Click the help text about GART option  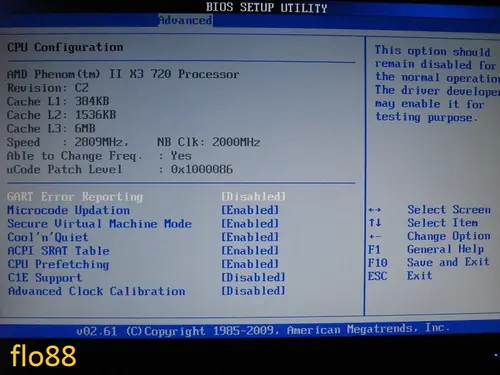tap(437, 84)
